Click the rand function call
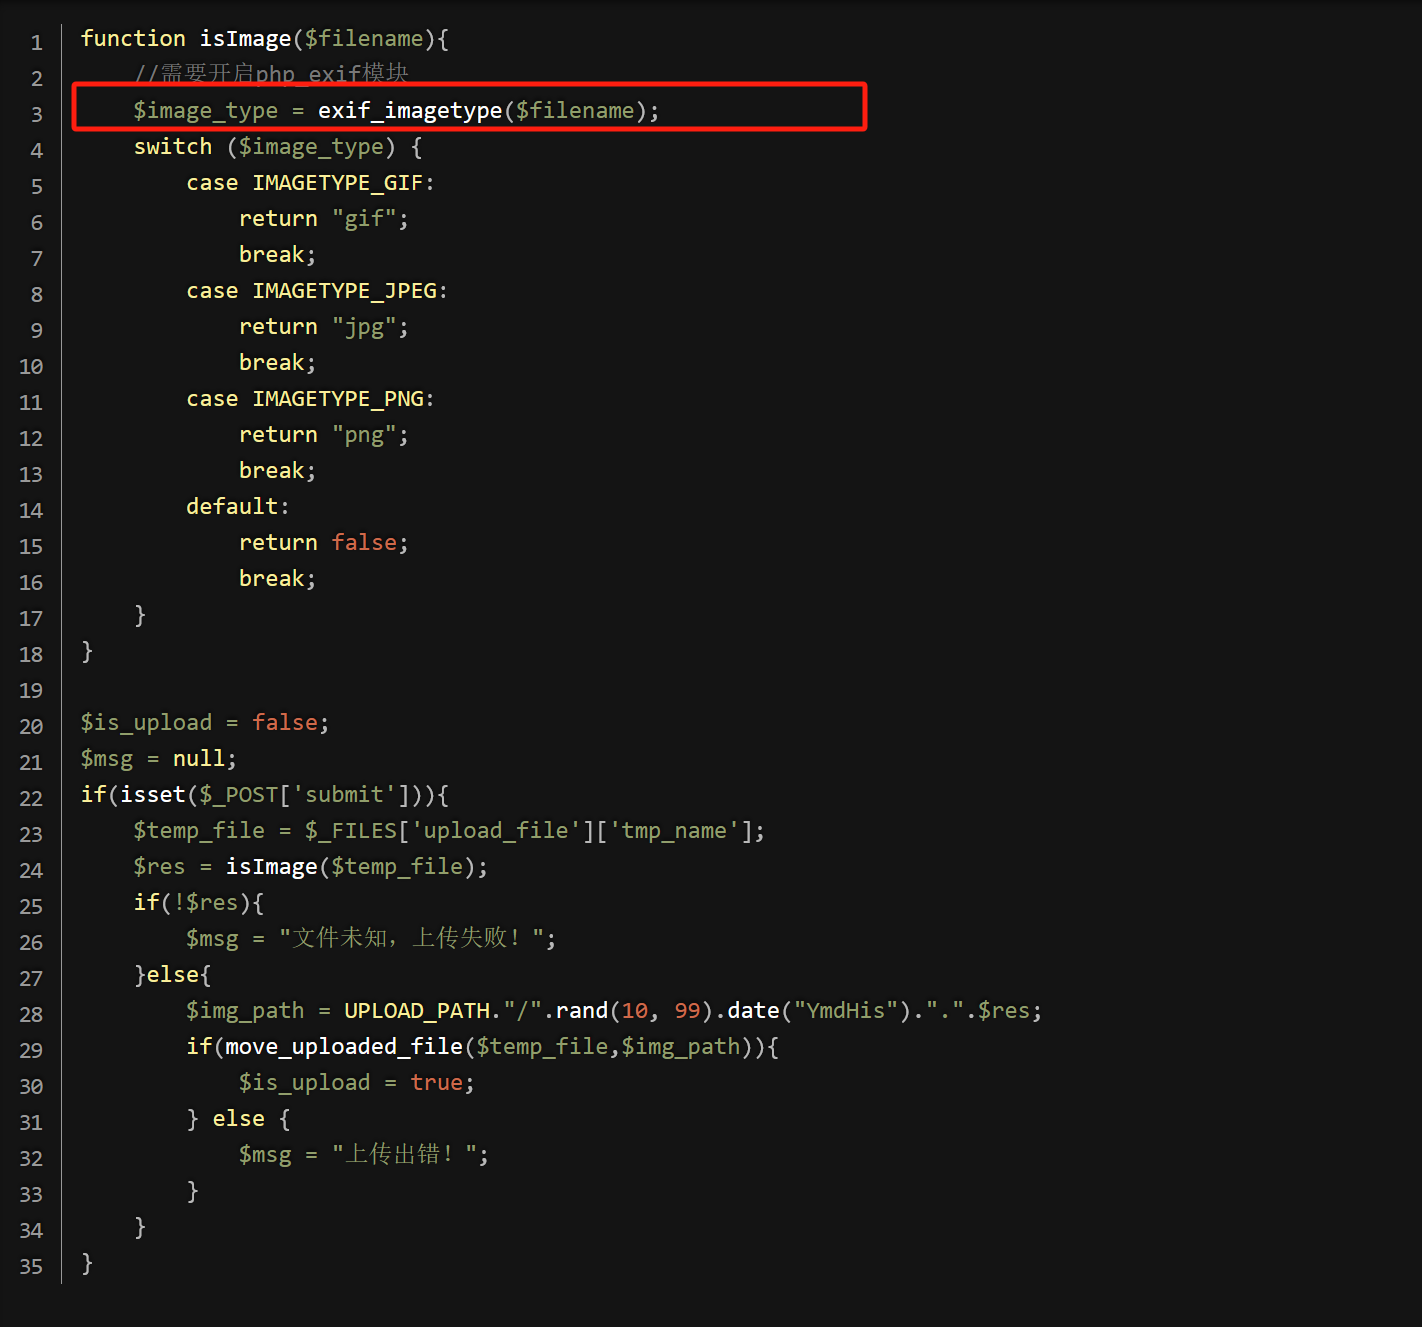The image size is (1422, 1327). coord(581,1011)
